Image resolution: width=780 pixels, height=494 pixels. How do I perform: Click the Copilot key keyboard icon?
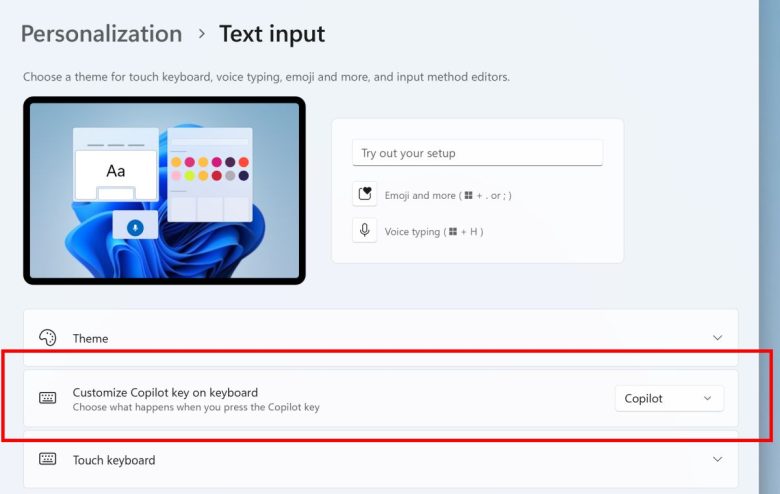pyautogui.click(x=48, y=398)
